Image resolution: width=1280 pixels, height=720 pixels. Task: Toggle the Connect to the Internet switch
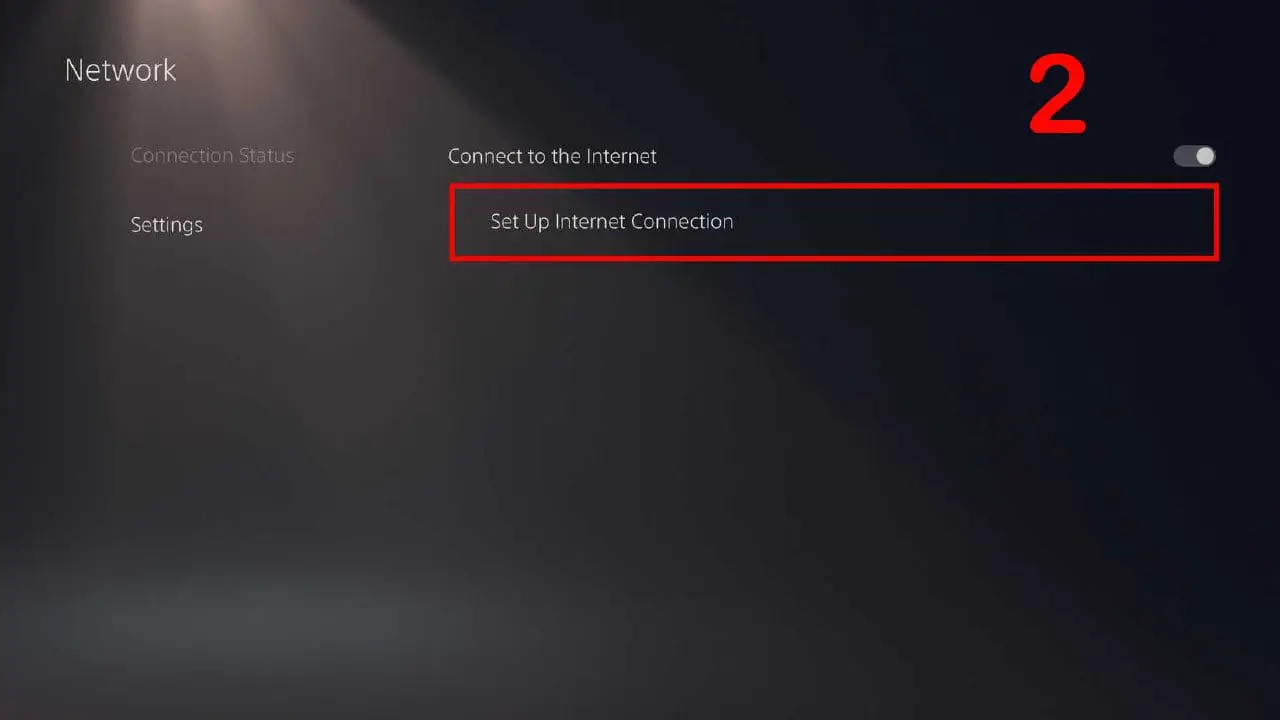point(1194,156)
